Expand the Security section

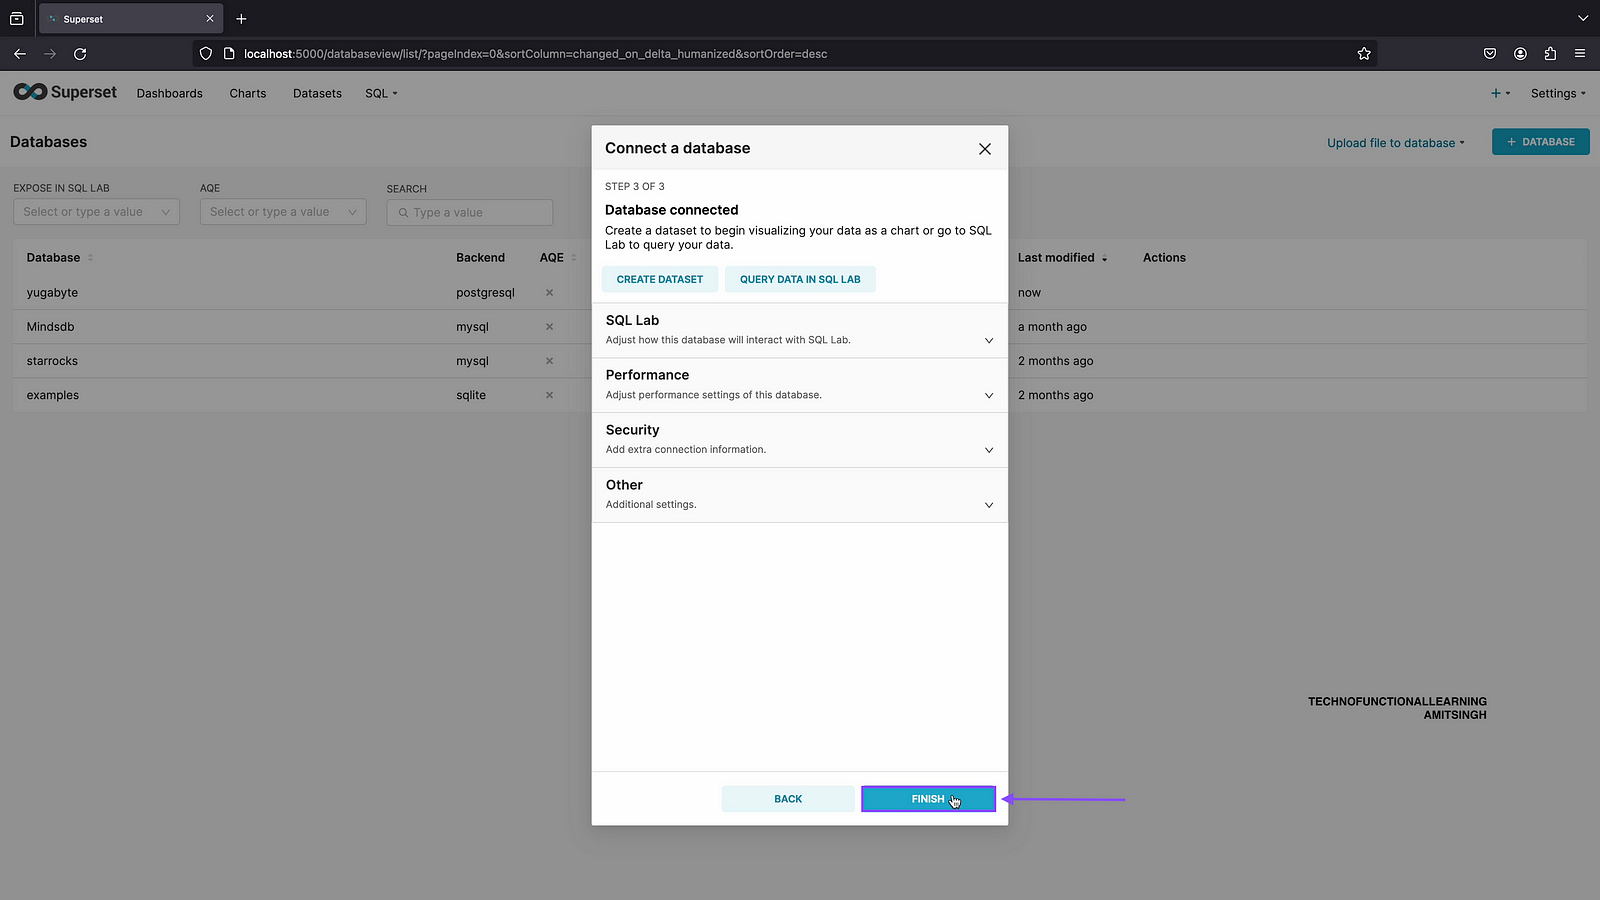799,440
